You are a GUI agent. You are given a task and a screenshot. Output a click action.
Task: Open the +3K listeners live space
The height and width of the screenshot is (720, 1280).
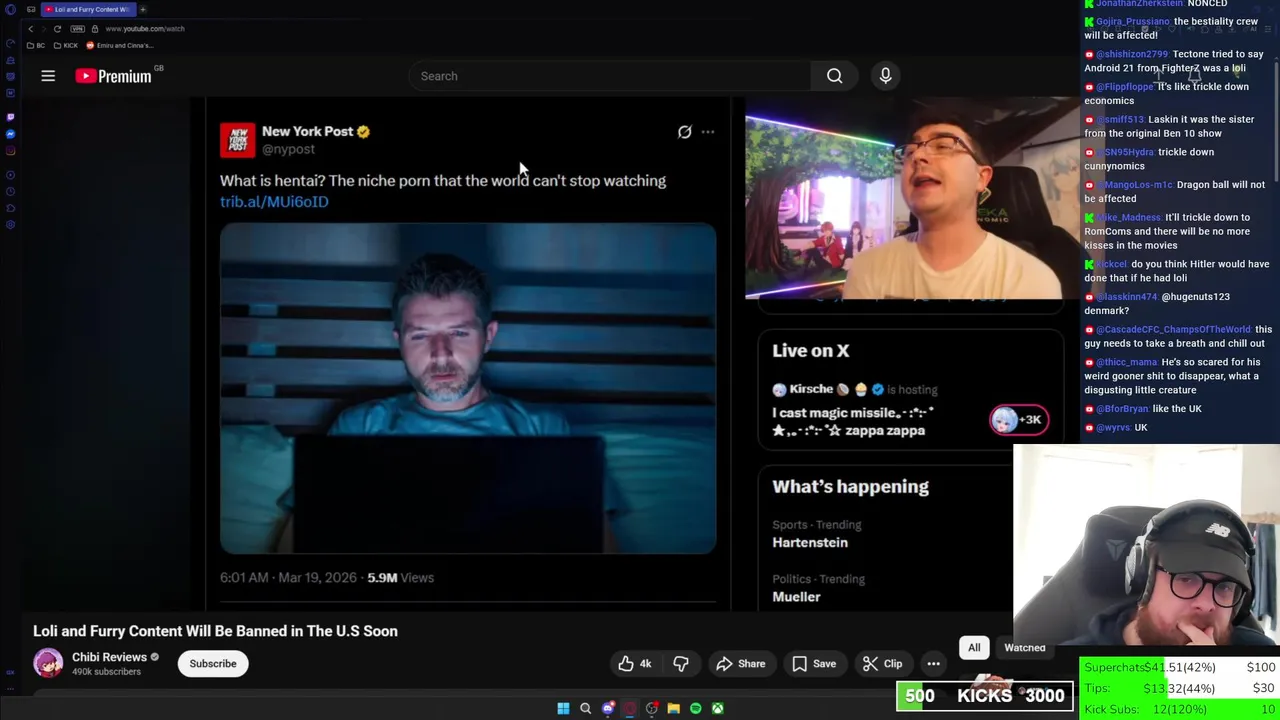point(1019,420)
